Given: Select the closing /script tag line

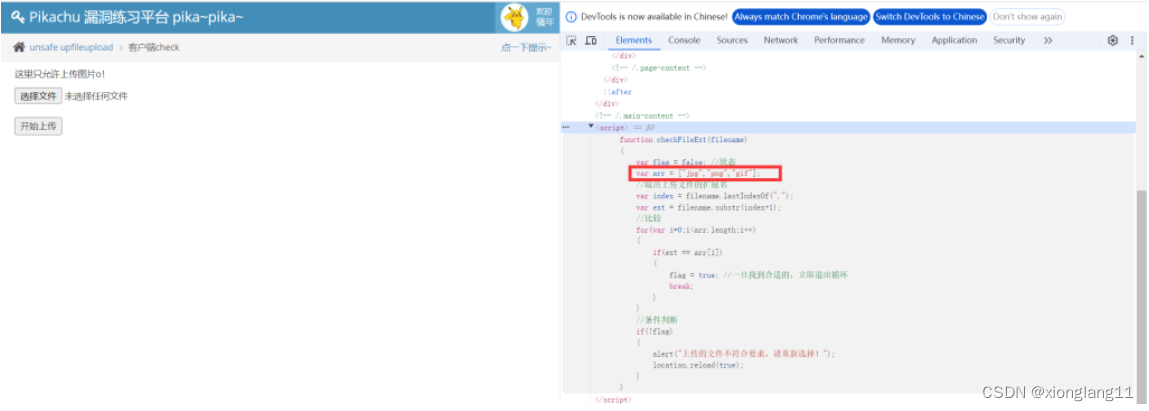Looking at the screenshot, I should (x=613, y=399).
